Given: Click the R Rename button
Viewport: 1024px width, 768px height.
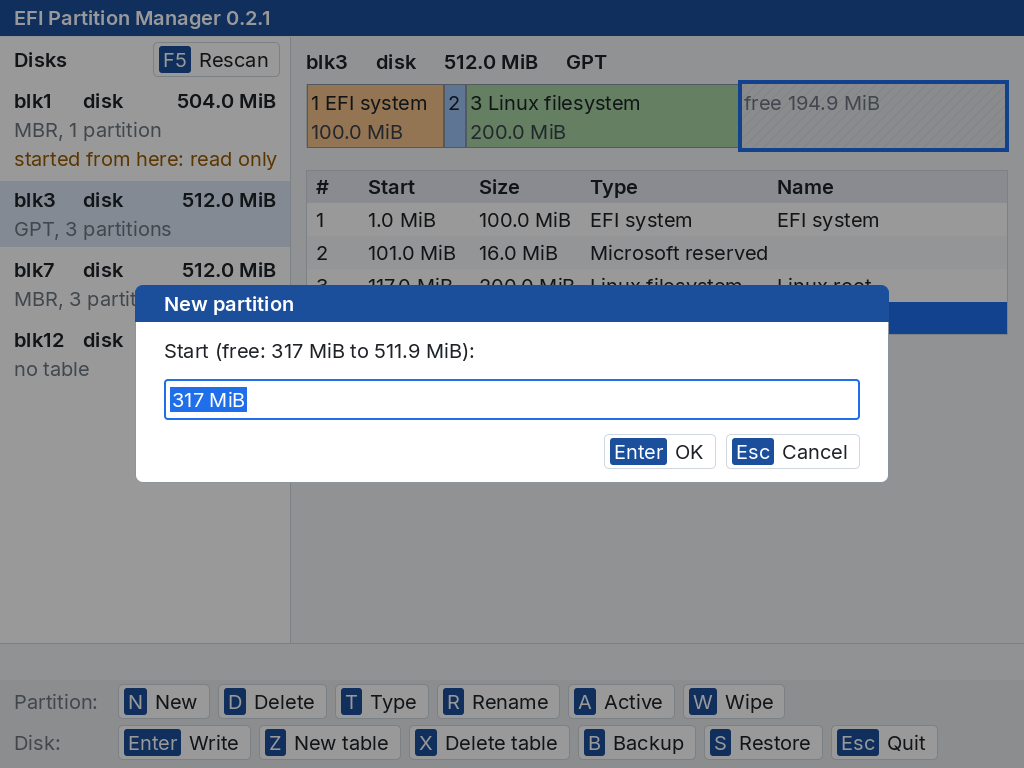Looking at the screenshot, I should pos(498,702).
